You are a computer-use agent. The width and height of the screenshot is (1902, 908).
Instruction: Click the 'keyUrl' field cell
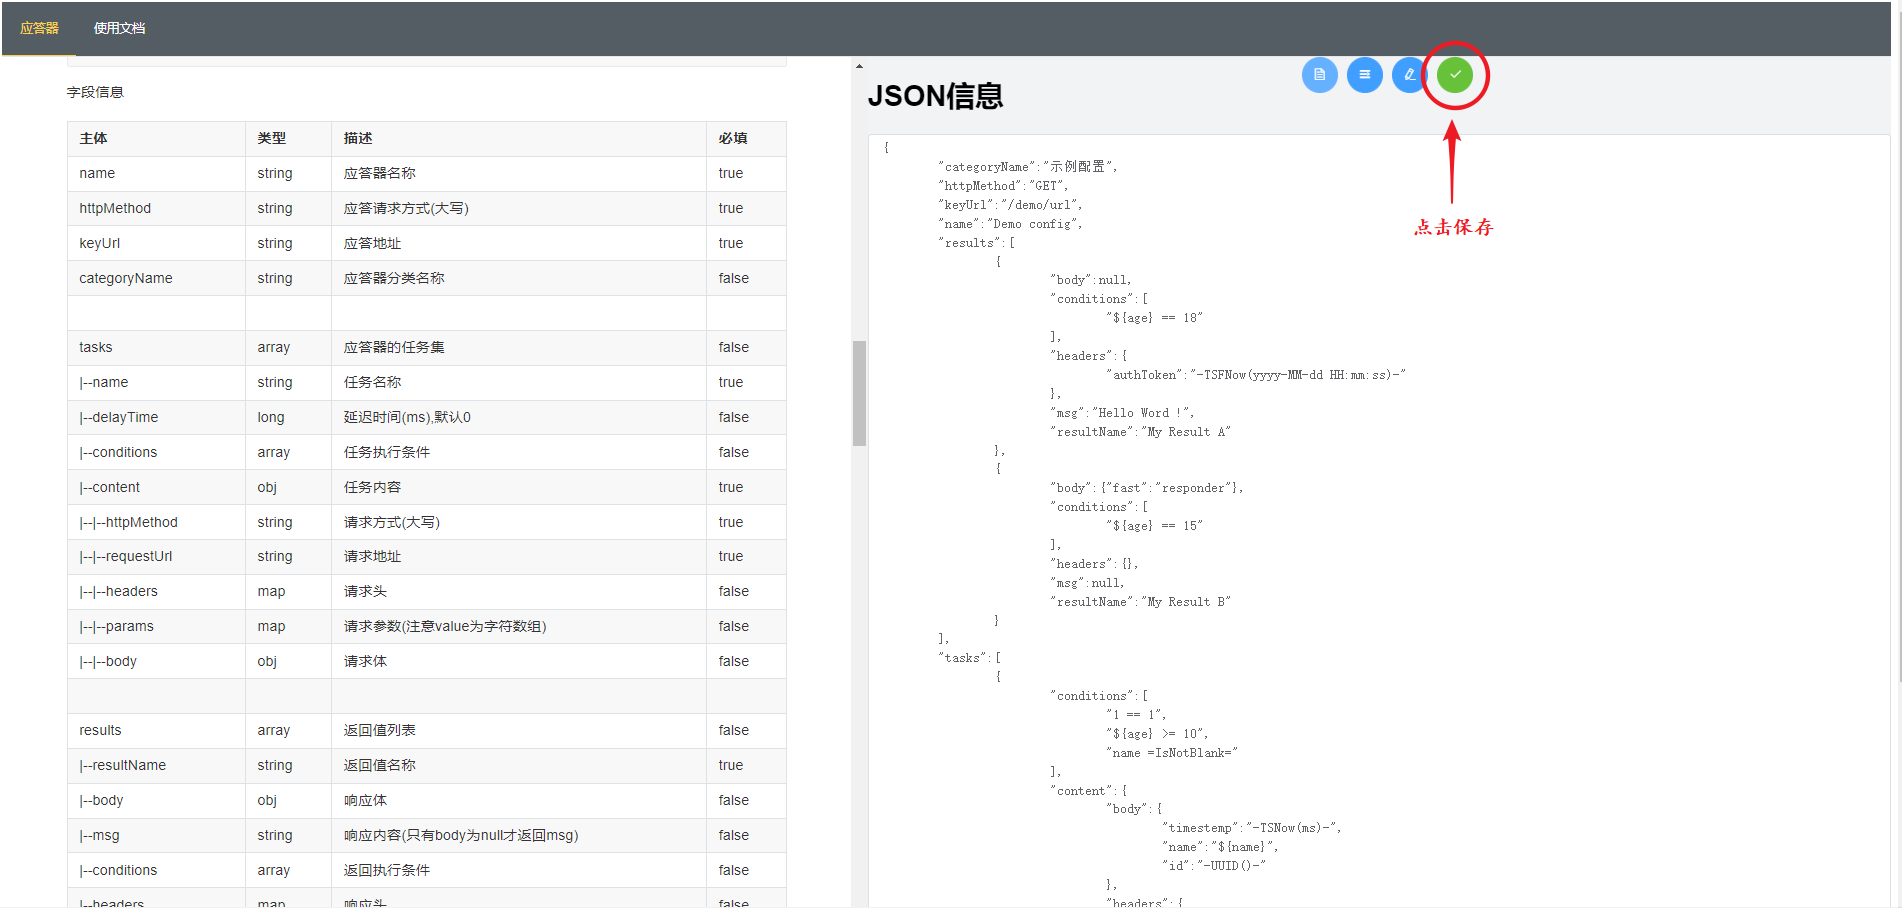pyautogui.click(x=156, y=243)
